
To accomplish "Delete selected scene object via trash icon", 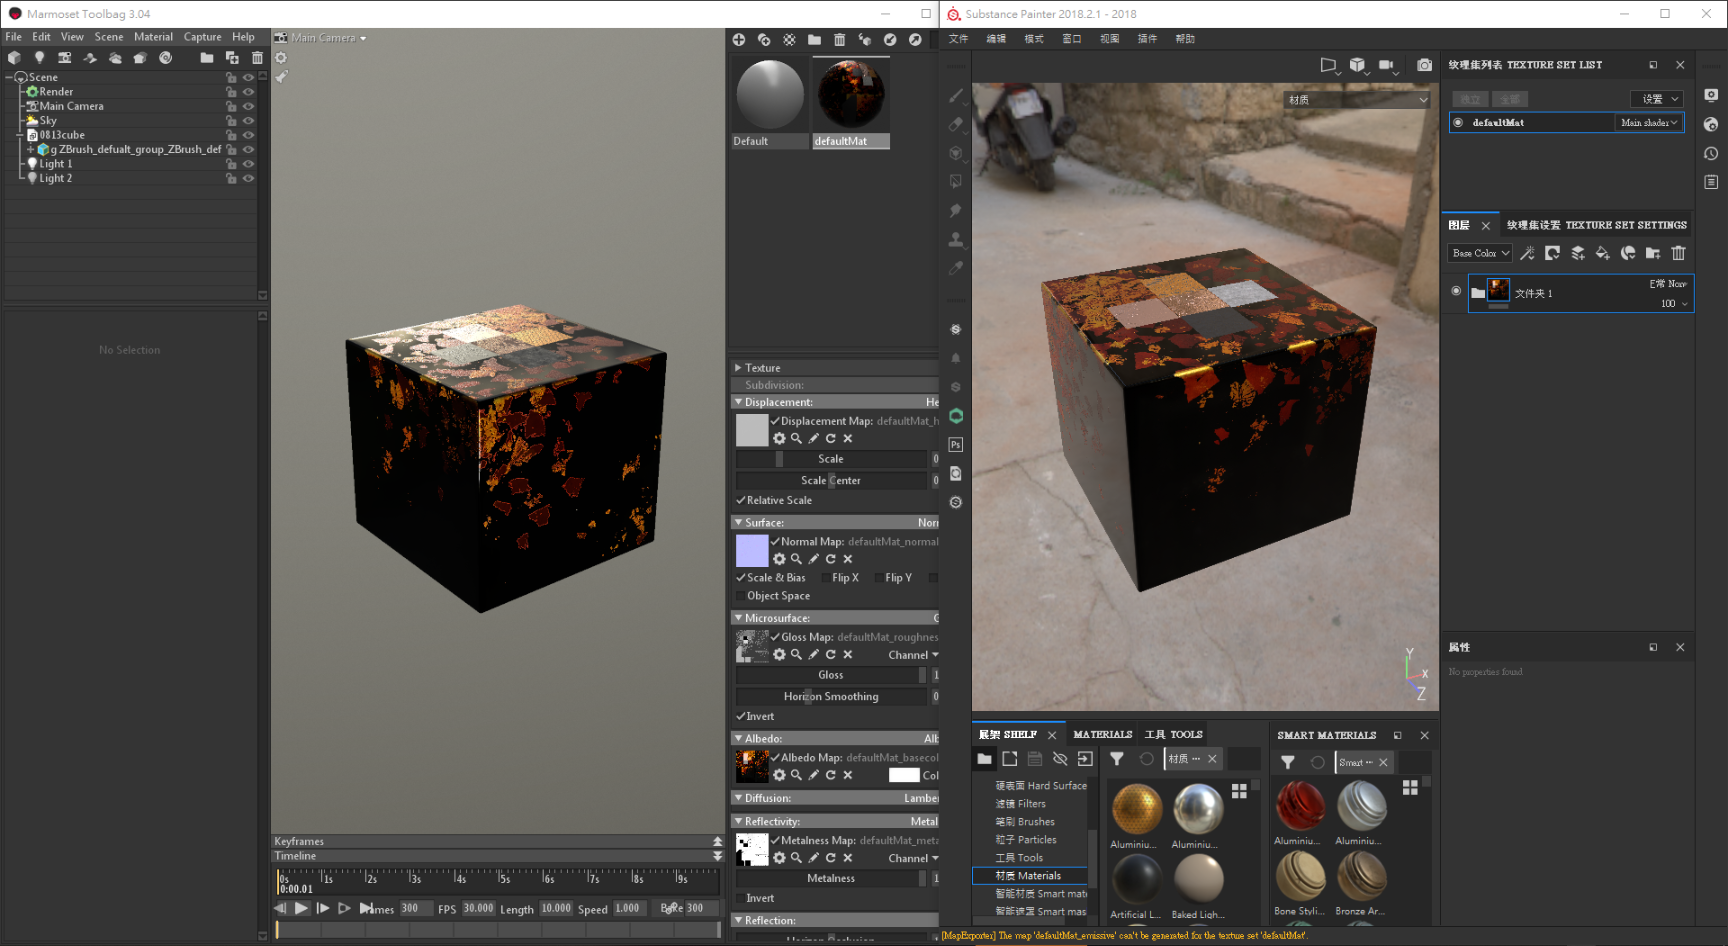I will tap(257, 58).
